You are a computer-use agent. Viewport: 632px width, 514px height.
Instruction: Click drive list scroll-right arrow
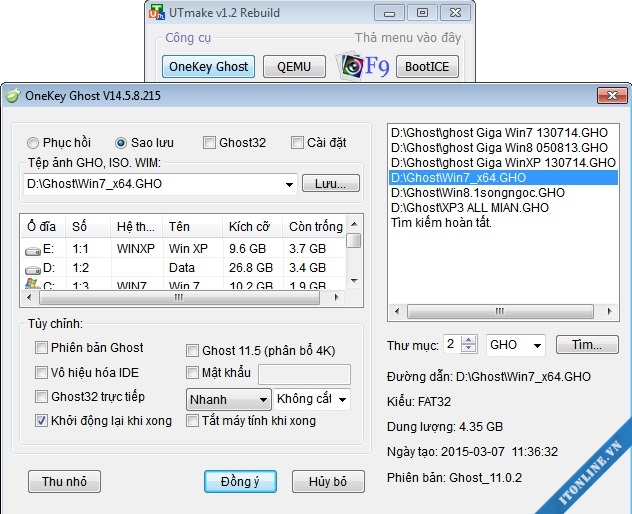(337, 298)
